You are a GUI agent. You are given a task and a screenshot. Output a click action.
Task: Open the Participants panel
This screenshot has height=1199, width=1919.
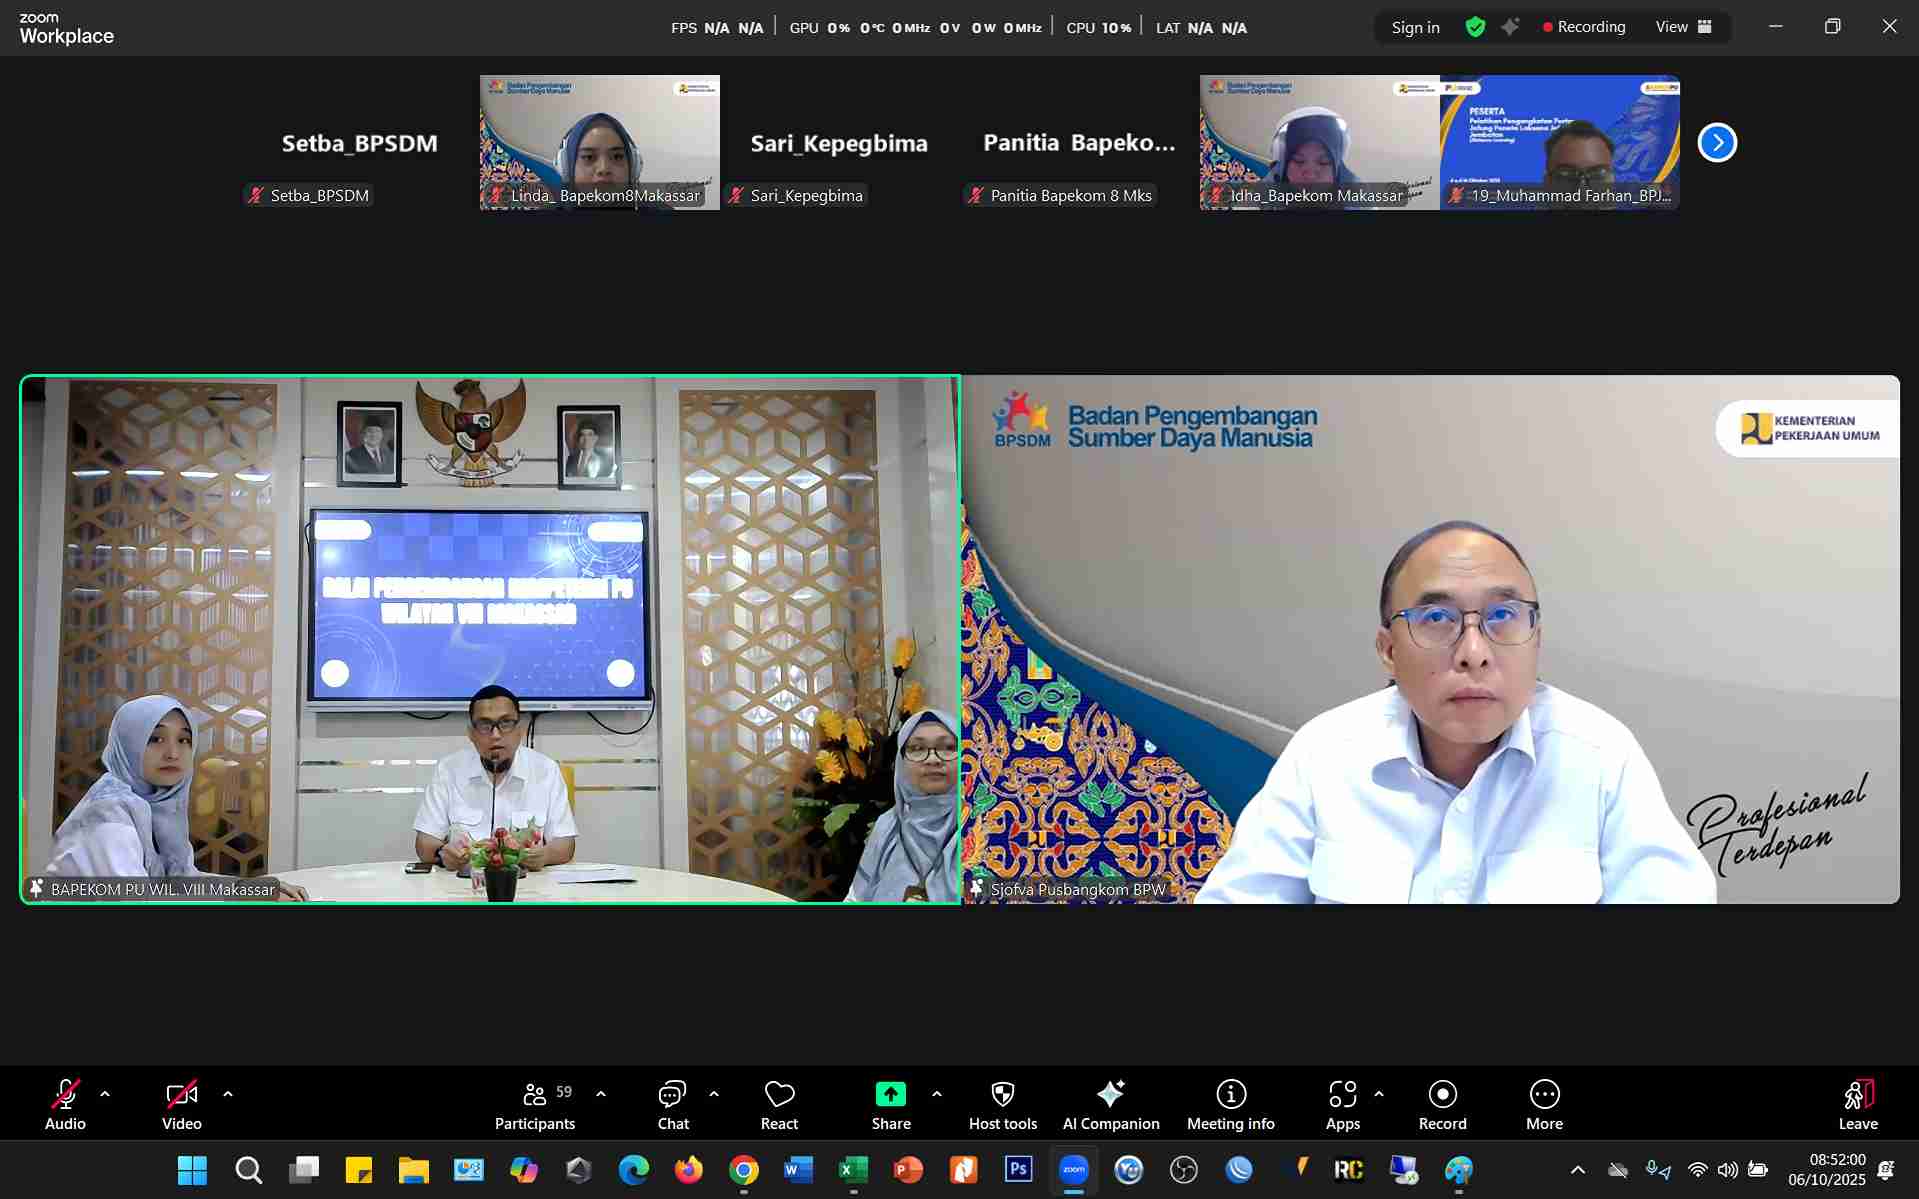pyautogui.click(x=535, y=1105)
